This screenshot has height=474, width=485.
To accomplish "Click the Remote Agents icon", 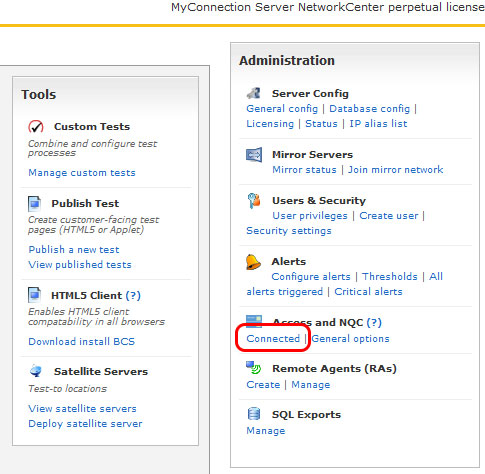I will pos(254,368).
